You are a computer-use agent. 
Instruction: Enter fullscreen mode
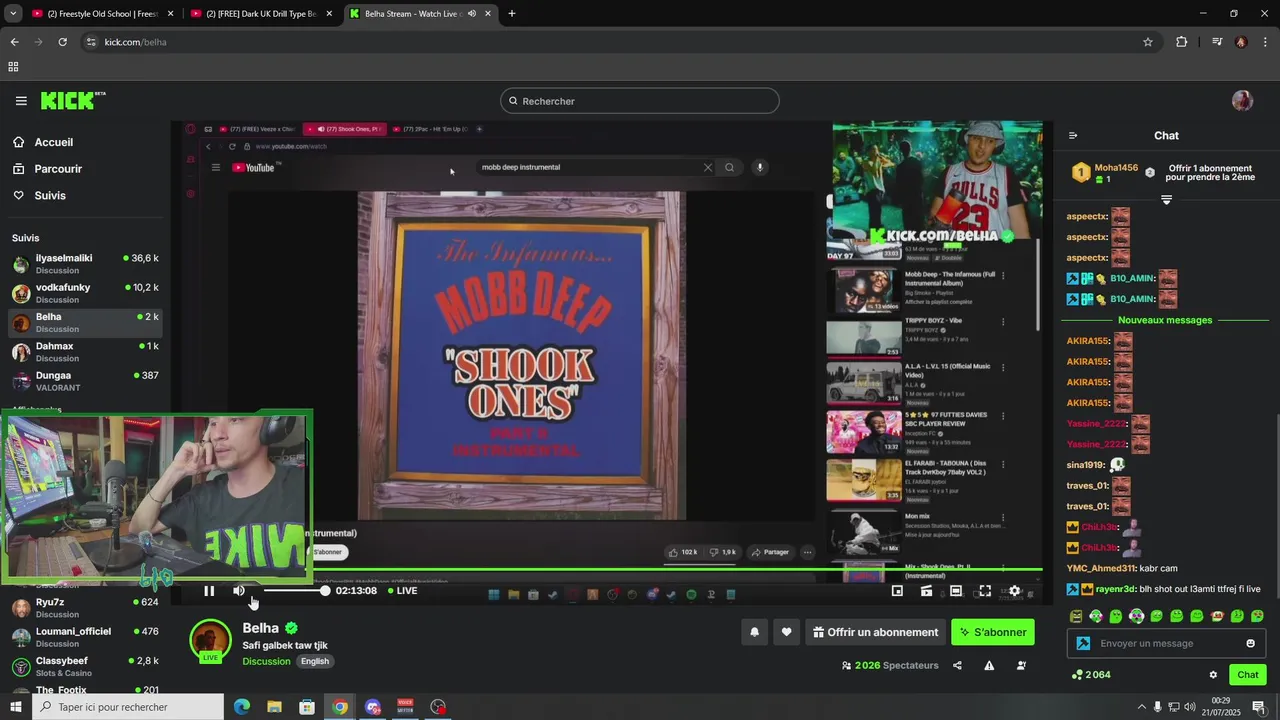coord(985,591)
